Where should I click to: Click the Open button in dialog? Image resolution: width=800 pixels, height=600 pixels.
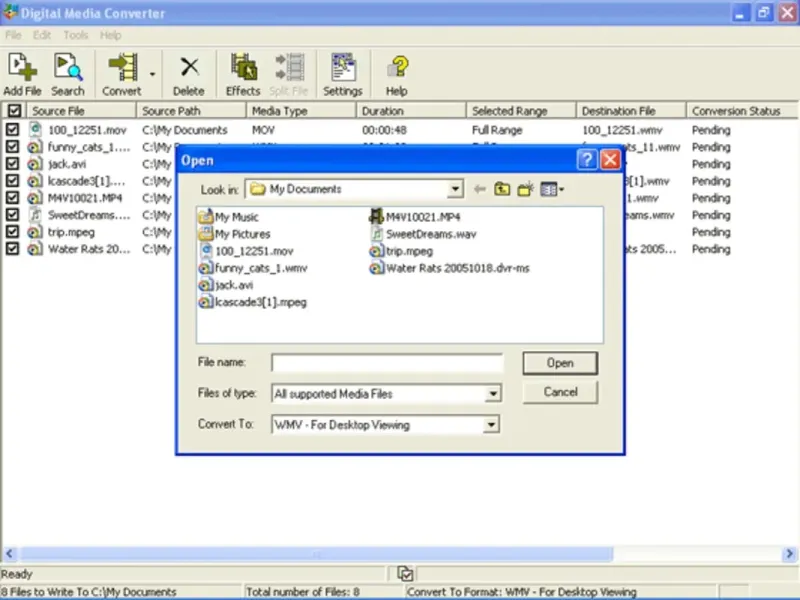[560, 363]
